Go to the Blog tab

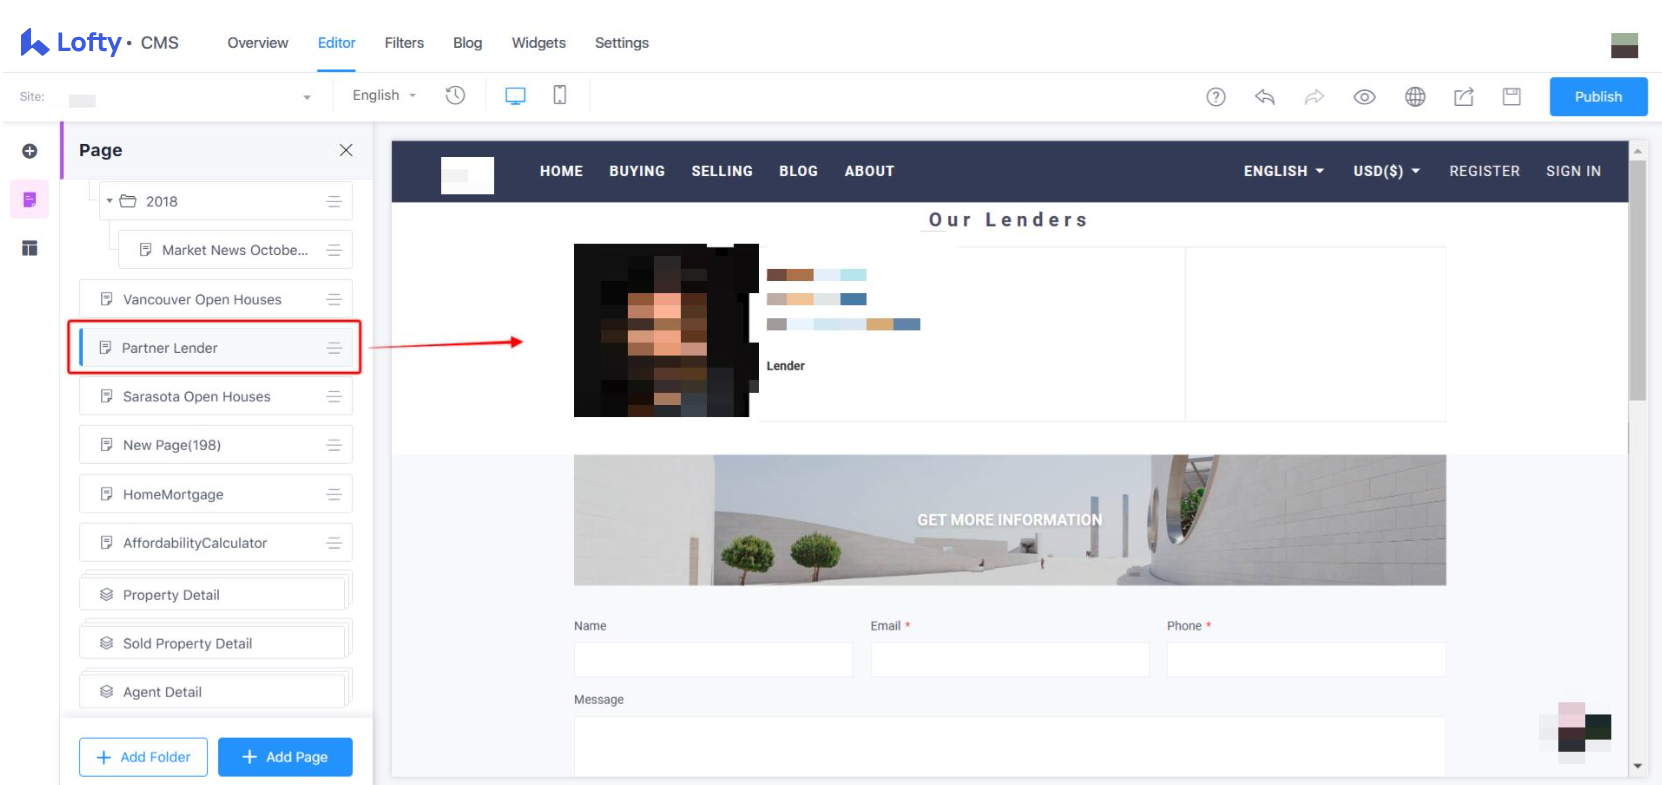[467, 43]
